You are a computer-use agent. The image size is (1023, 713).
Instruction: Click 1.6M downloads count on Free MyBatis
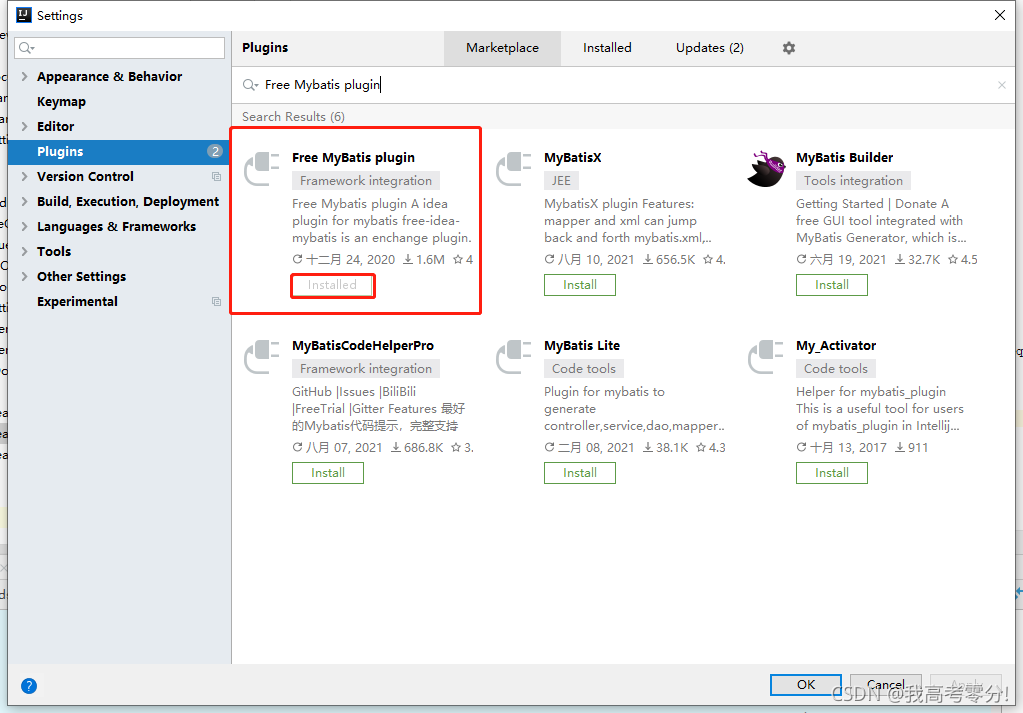pyautogui.click(x=423, y=260)
